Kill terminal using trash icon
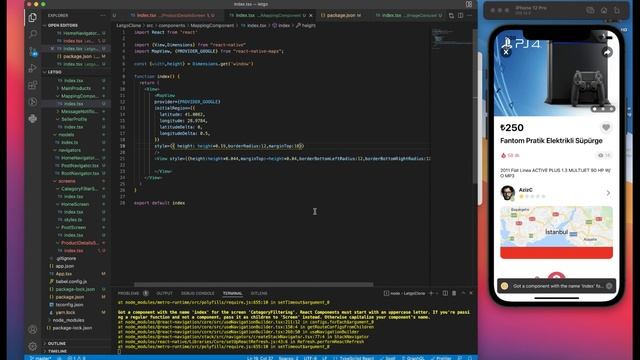 (x=454, y=293)
